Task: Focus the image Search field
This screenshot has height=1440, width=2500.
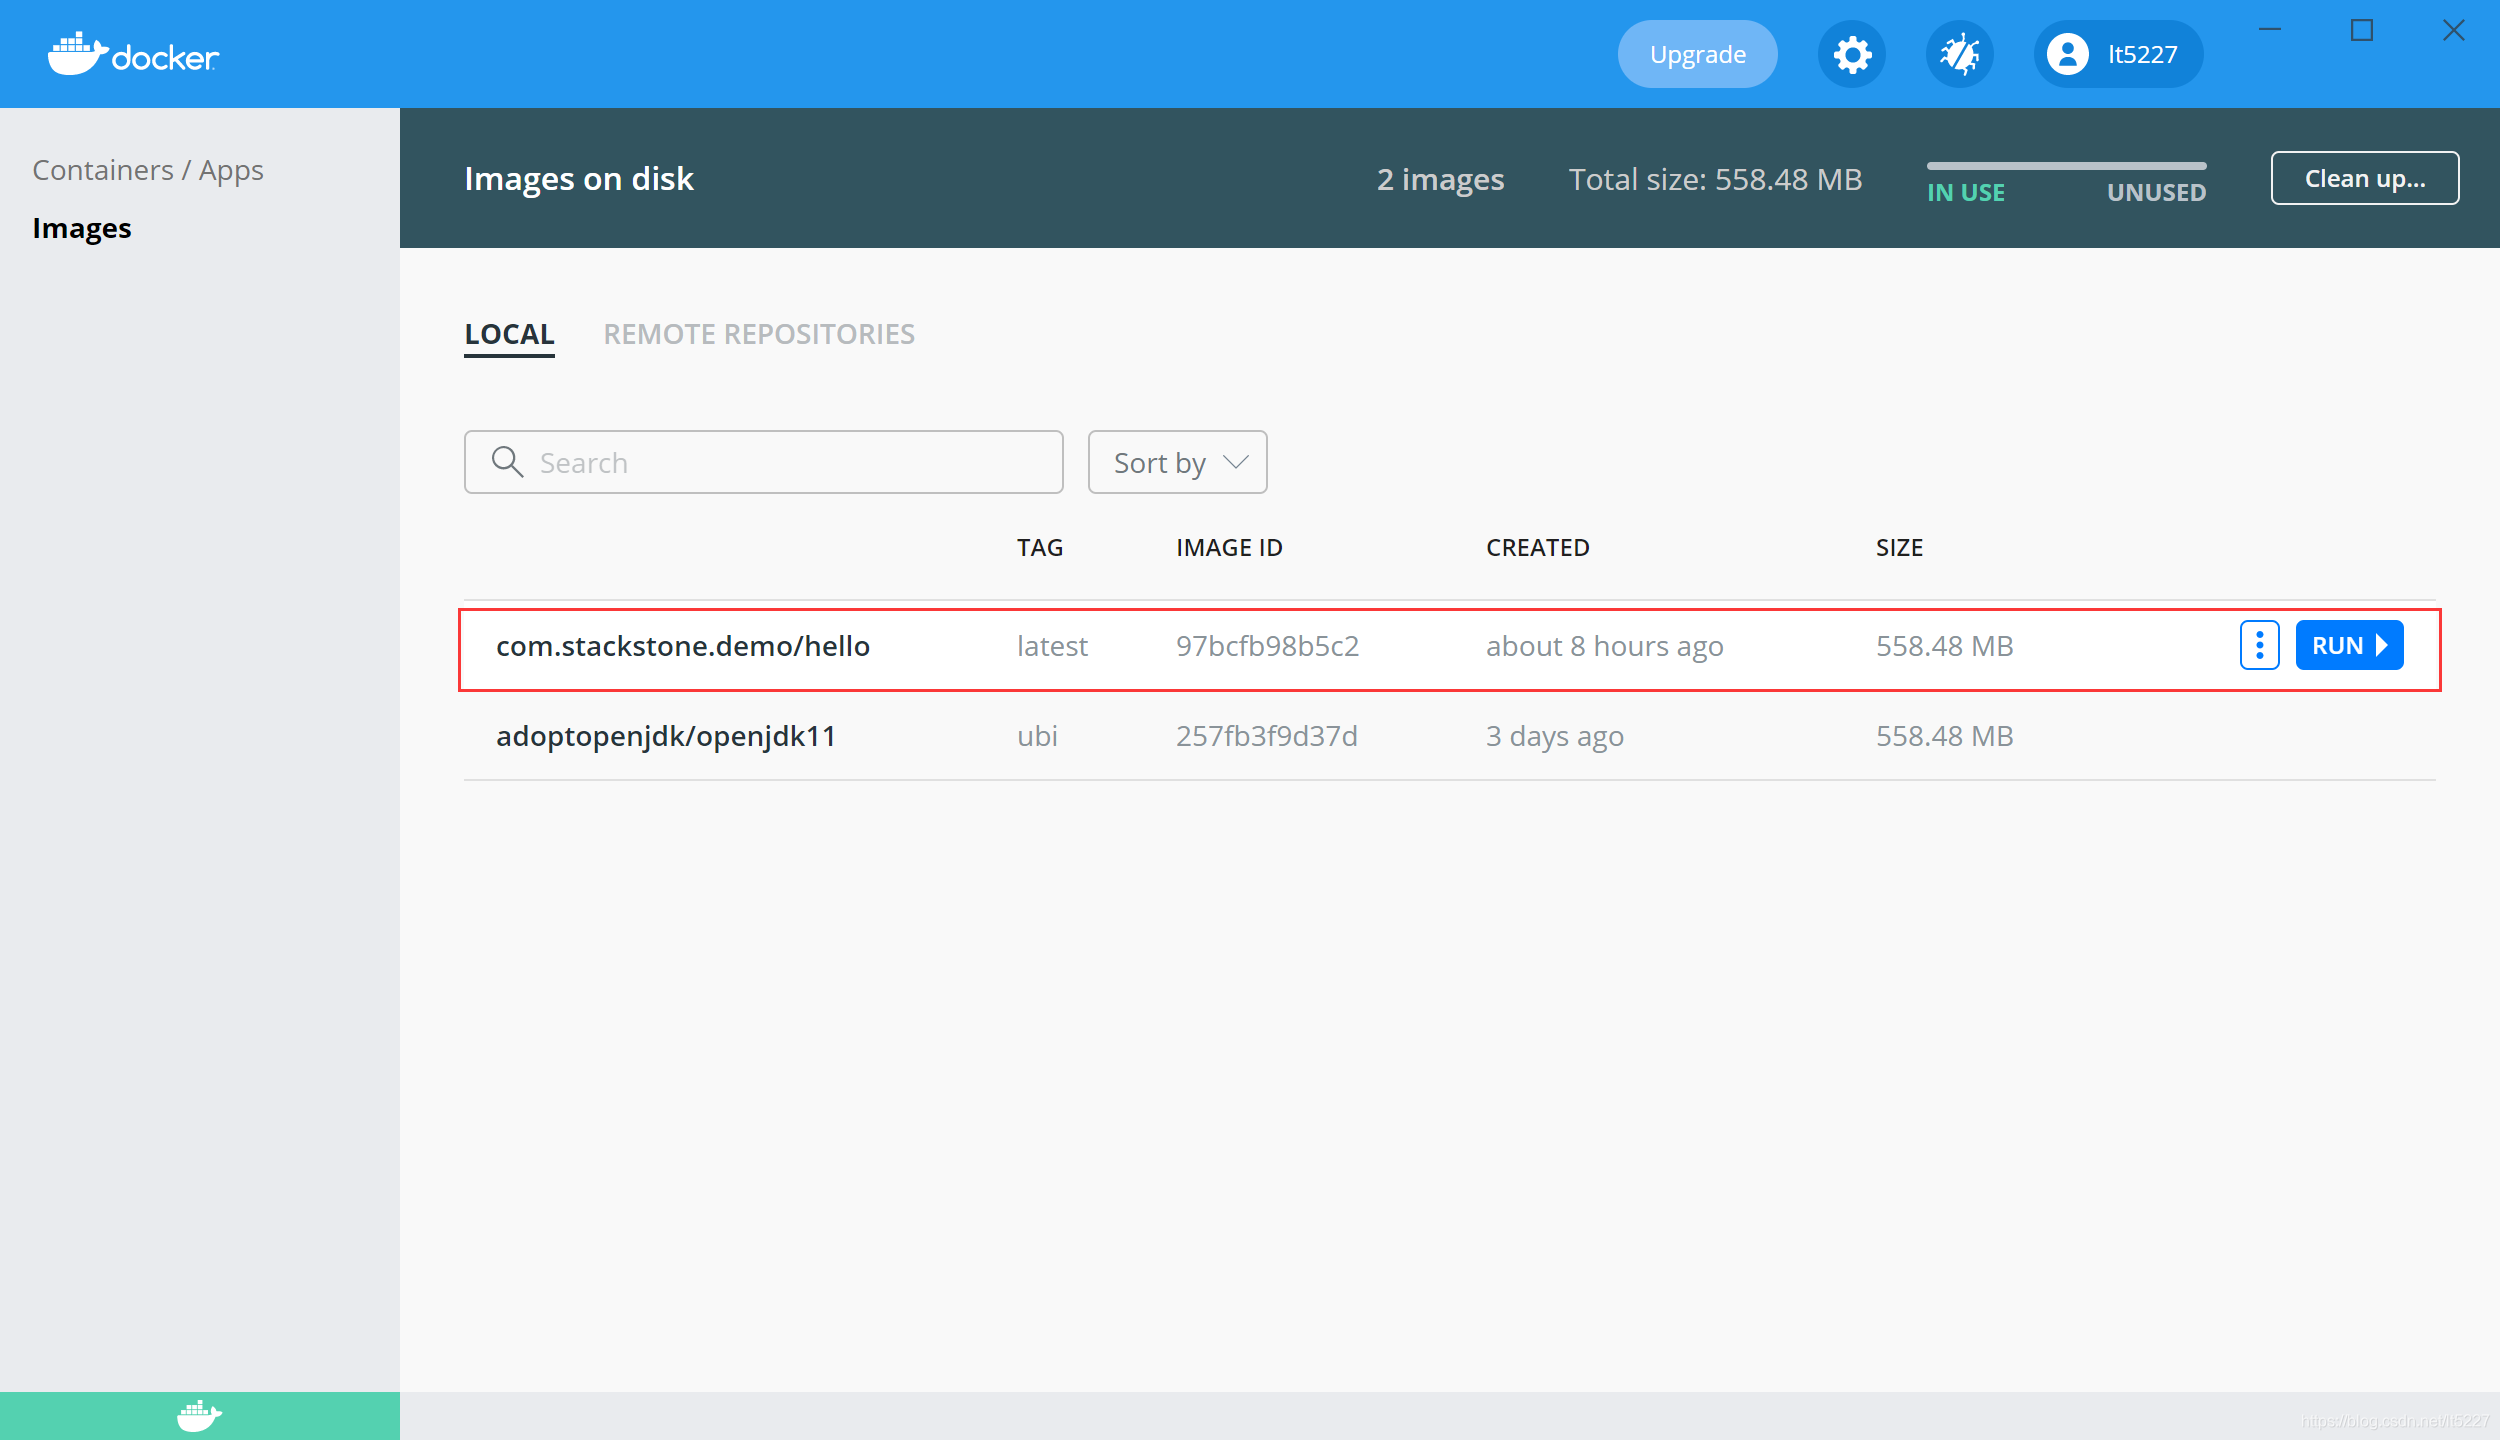Action: [790, 462]
